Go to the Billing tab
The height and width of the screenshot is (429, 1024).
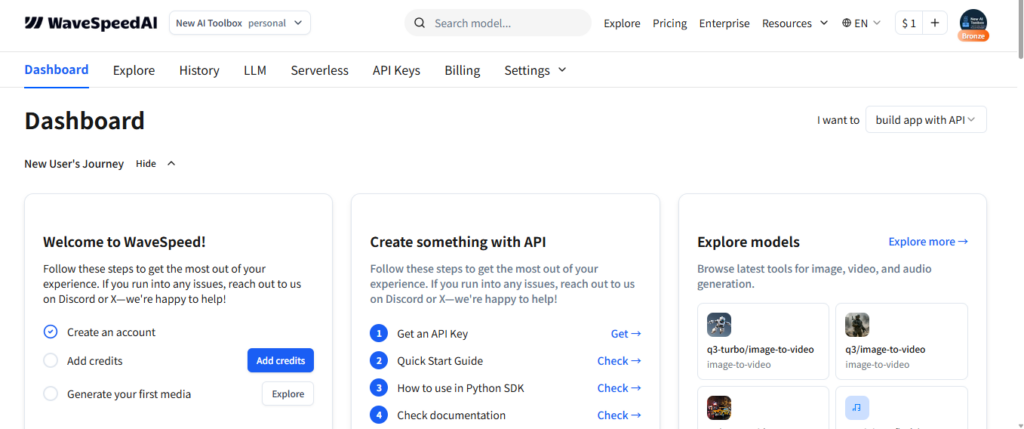pos(462,70)
